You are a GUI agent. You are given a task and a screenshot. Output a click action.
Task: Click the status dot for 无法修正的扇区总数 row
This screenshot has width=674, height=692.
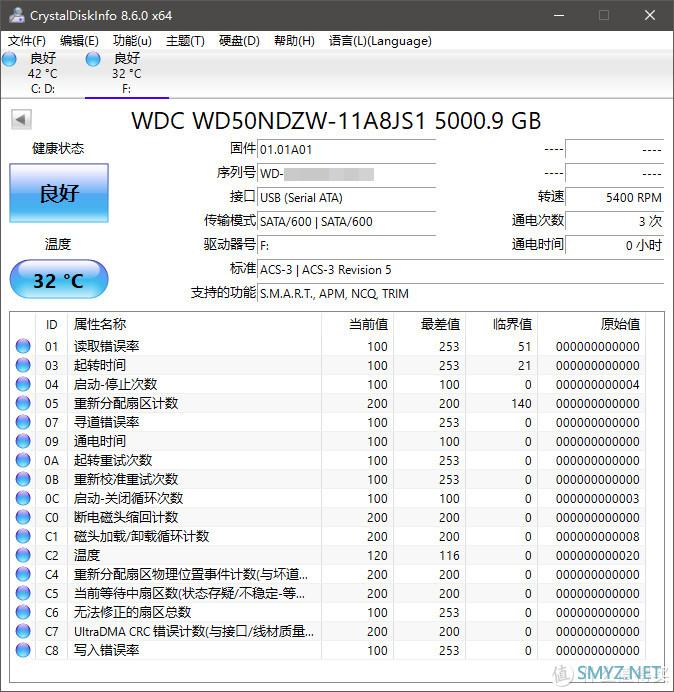[x=23, y=612]
